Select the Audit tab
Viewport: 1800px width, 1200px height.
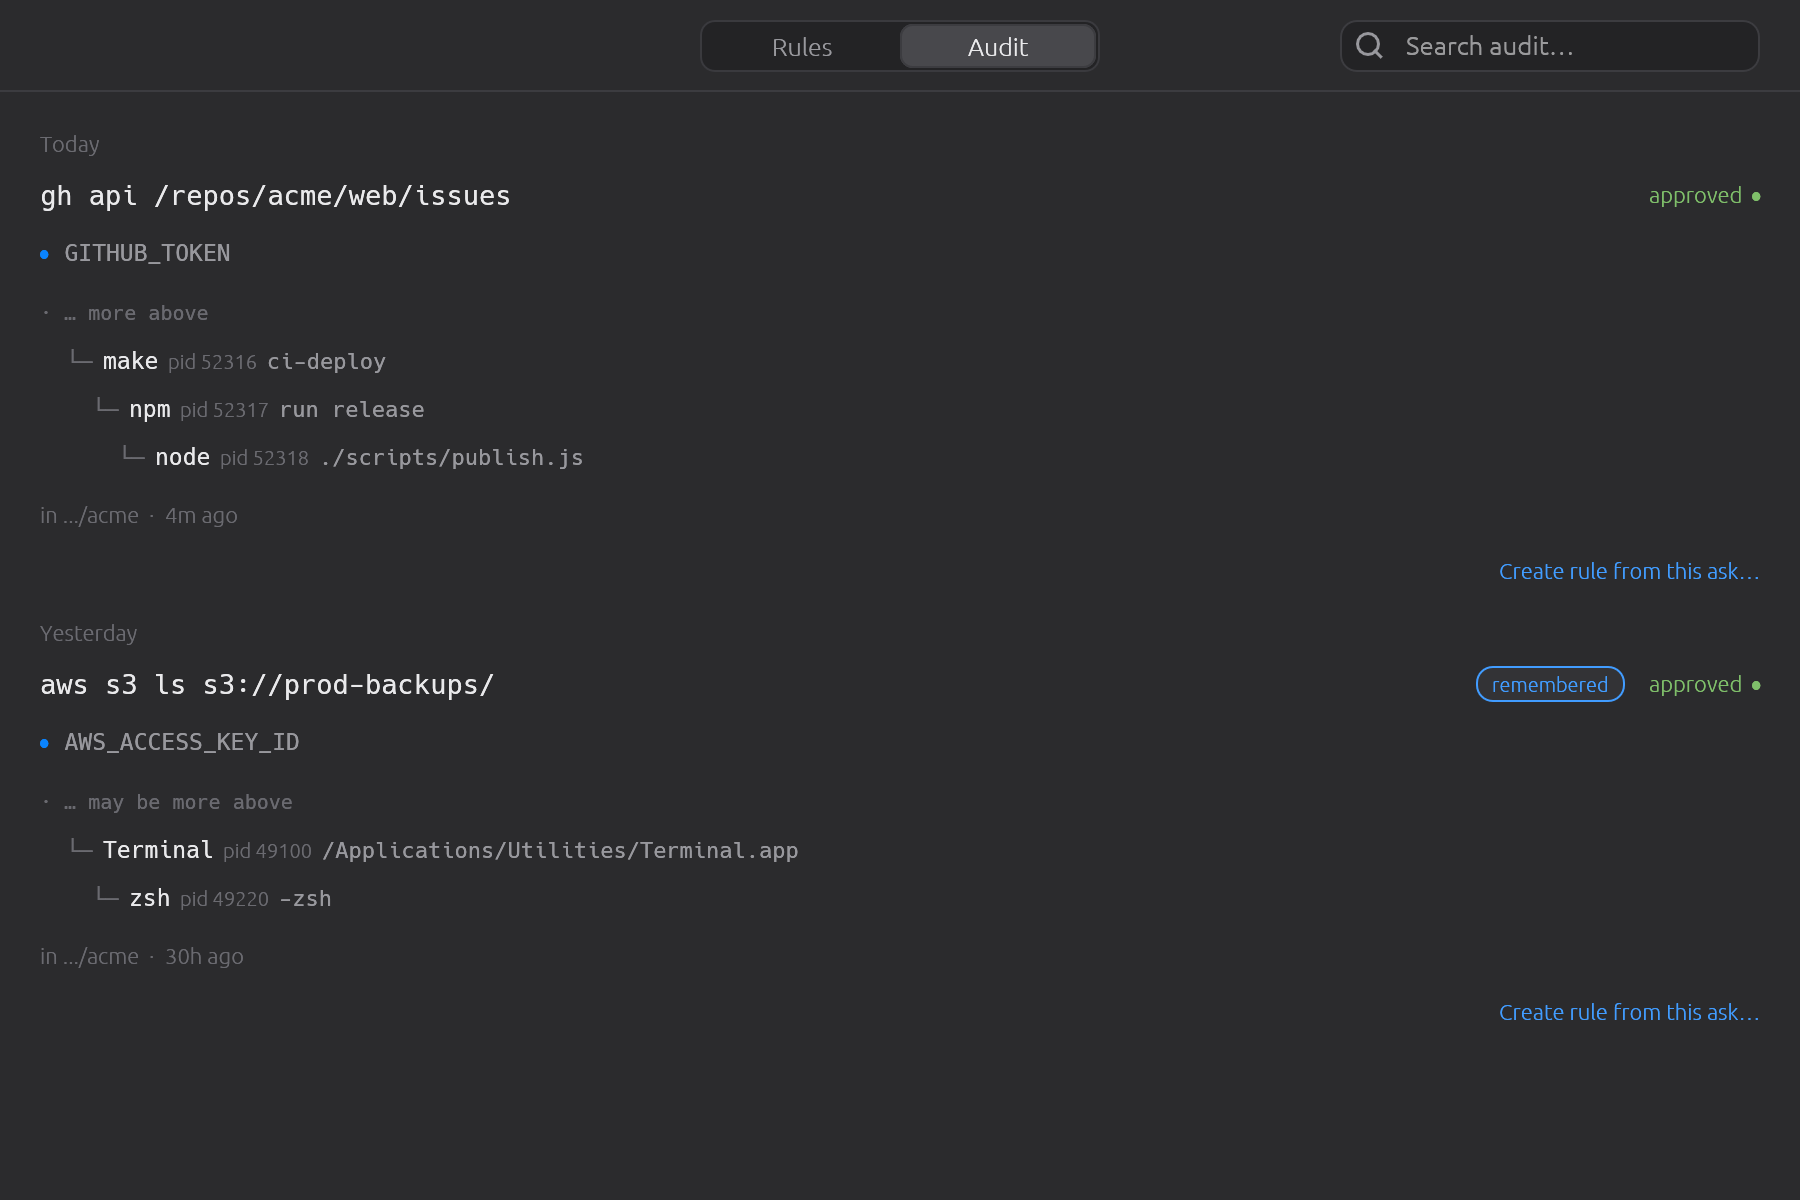[x=997, y=47]
